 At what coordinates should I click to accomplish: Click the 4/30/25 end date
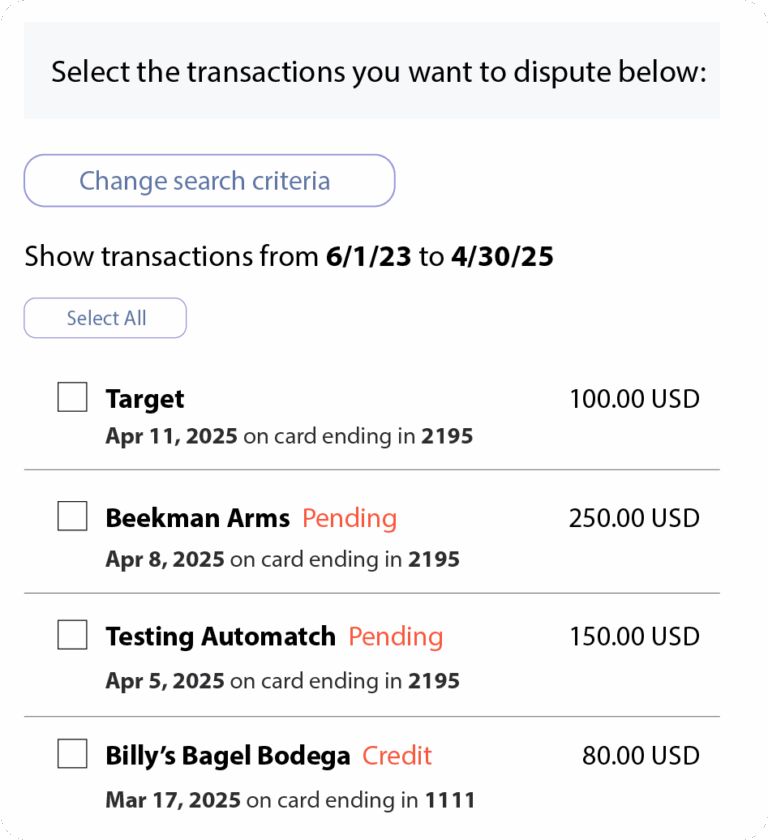pos(502,256)
